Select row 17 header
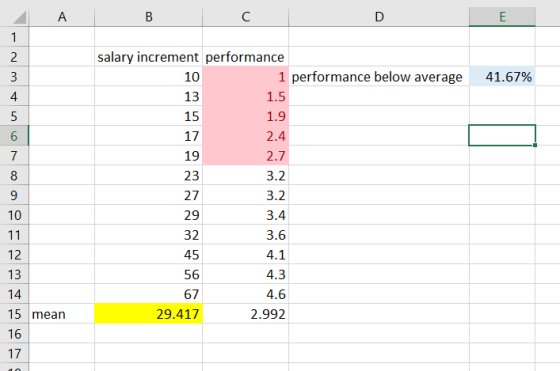 click(x=14, y=354)
